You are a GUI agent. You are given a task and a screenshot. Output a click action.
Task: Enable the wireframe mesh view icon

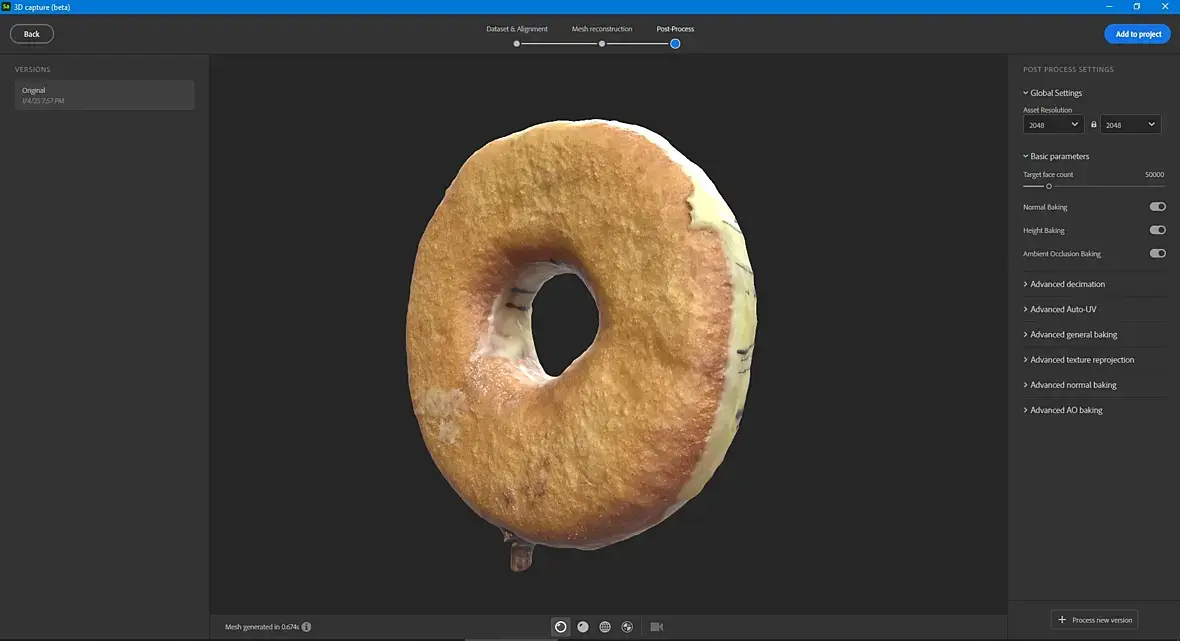[x=604, y=627]
